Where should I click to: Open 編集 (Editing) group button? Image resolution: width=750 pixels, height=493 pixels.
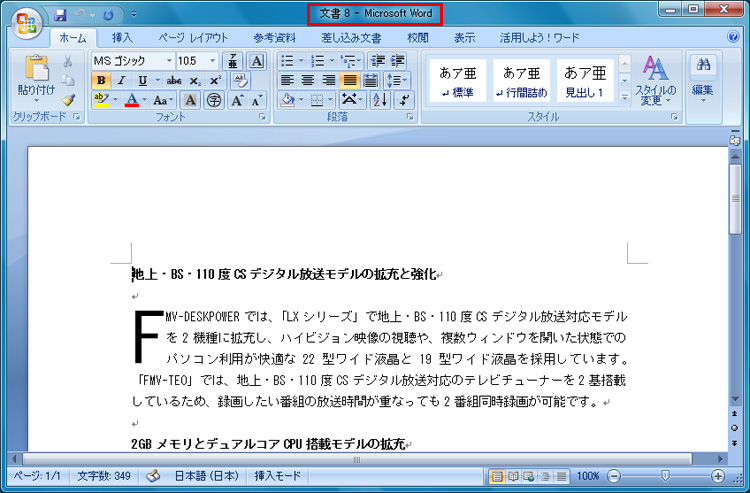click(703, 80)
